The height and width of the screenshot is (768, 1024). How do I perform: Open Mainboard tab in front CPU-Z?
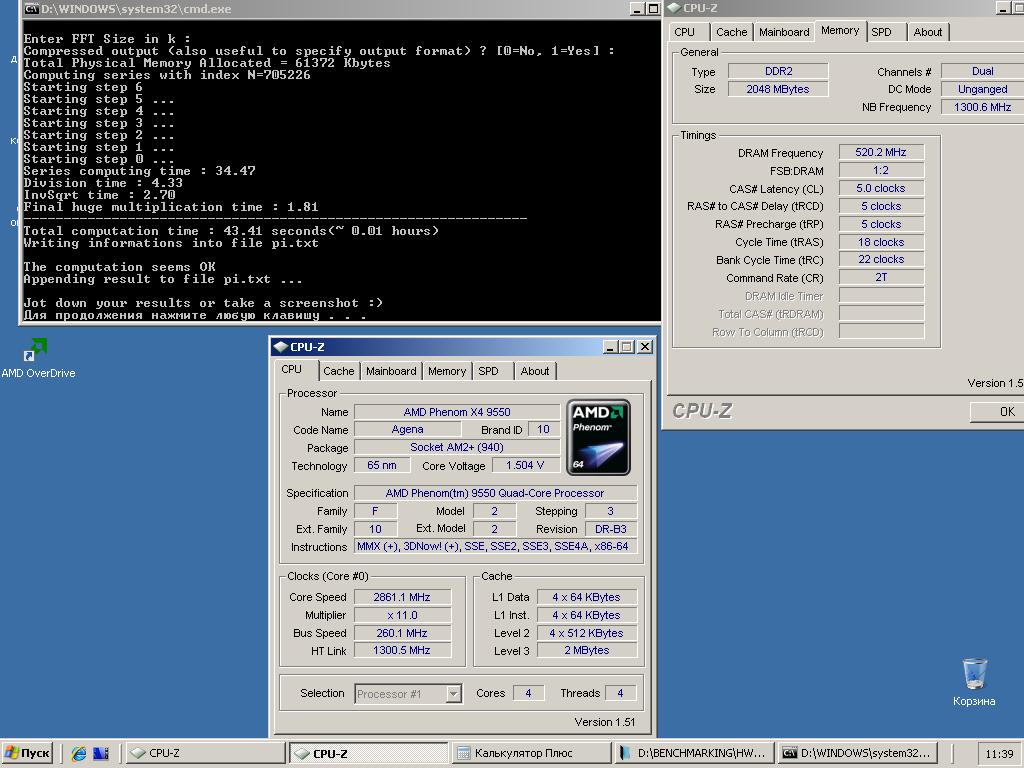tap(391, 371)
